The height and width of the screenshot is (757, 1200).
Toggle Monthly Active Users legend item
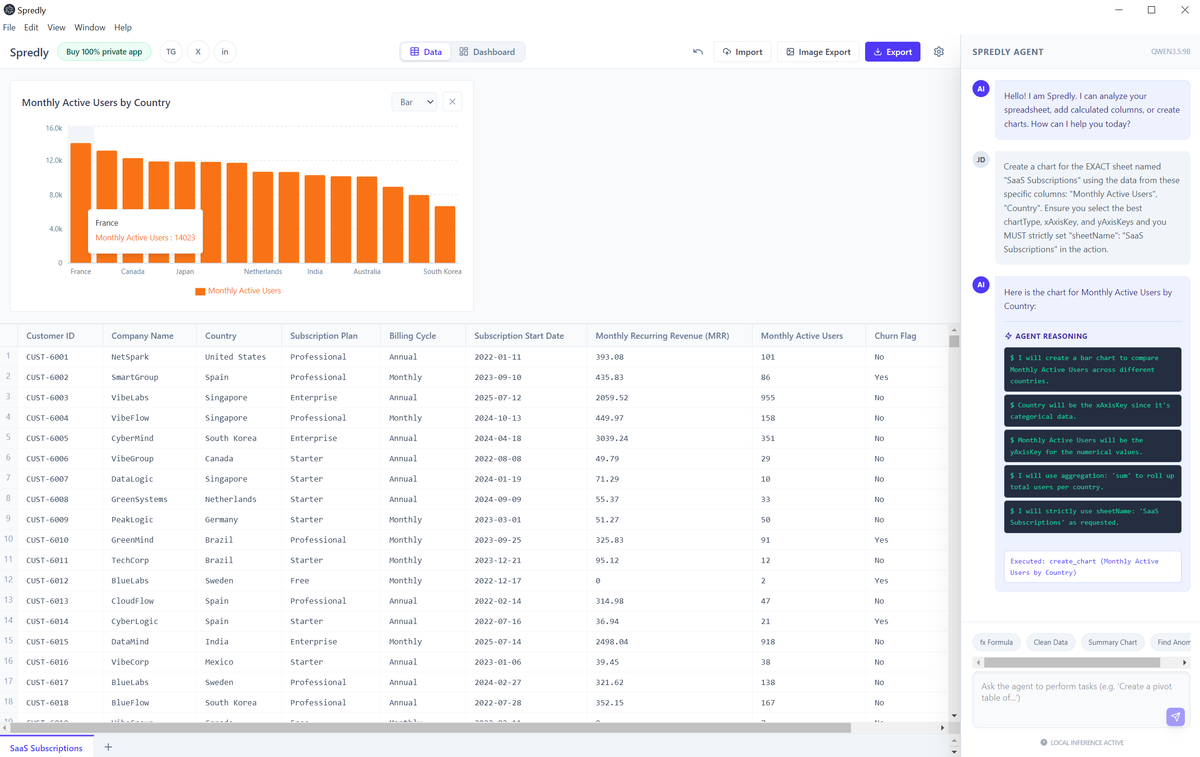(x=238, y=291)
